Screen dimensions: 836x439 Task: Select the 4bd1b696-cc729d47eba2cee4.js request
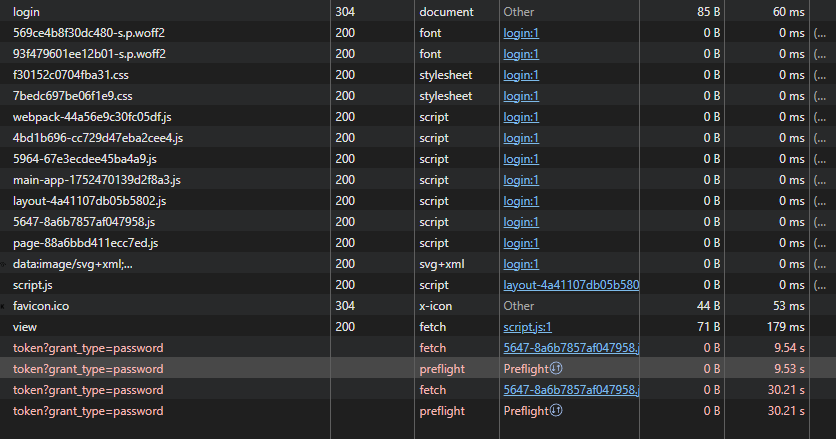(98, 138)
